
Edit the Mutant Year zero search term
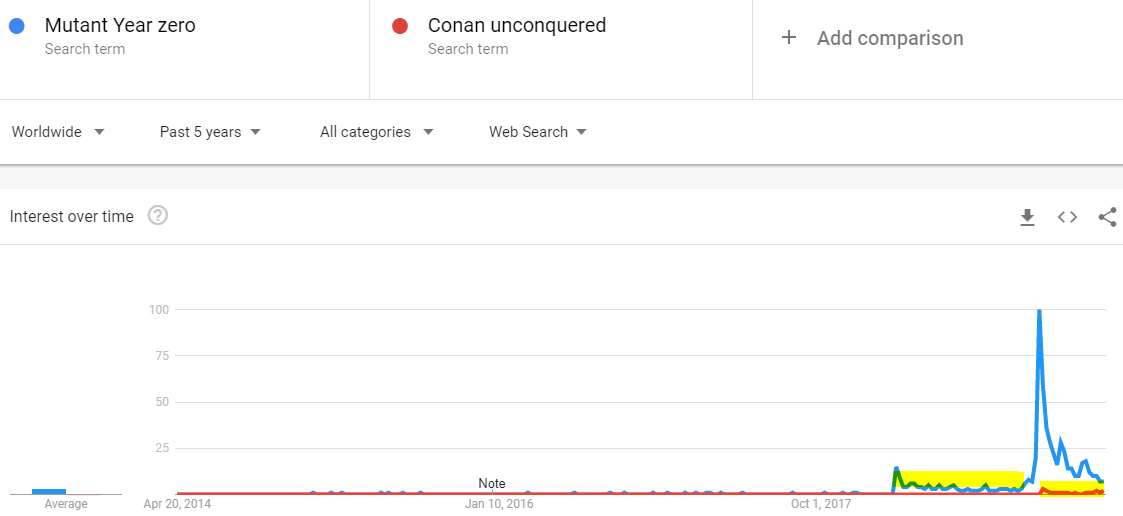(120, 26)
